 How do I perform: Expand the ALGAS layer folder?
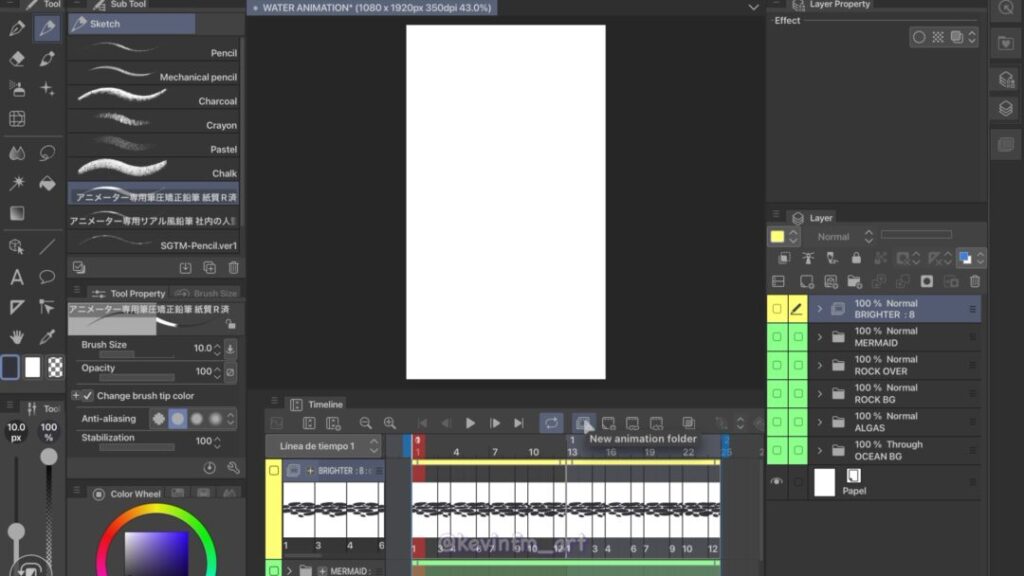[820, 422]
